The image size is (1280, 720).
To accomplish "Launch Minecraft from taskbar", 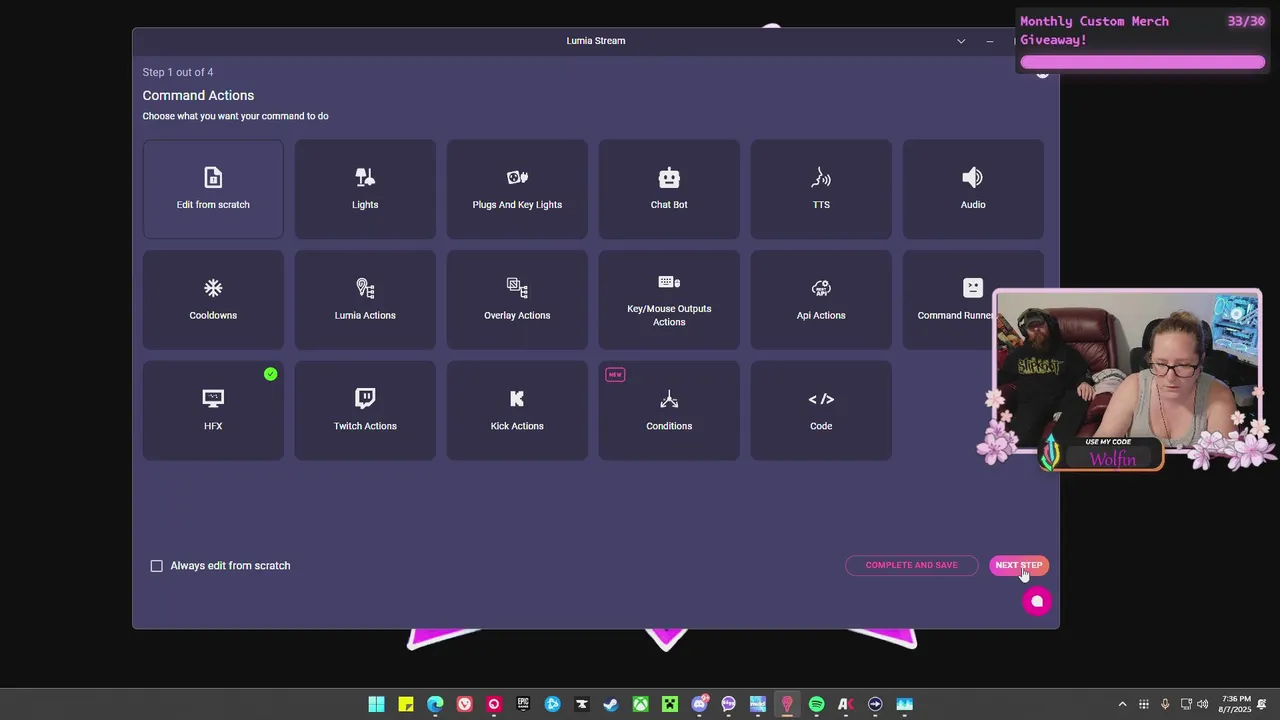I will [x=670, y=704].
